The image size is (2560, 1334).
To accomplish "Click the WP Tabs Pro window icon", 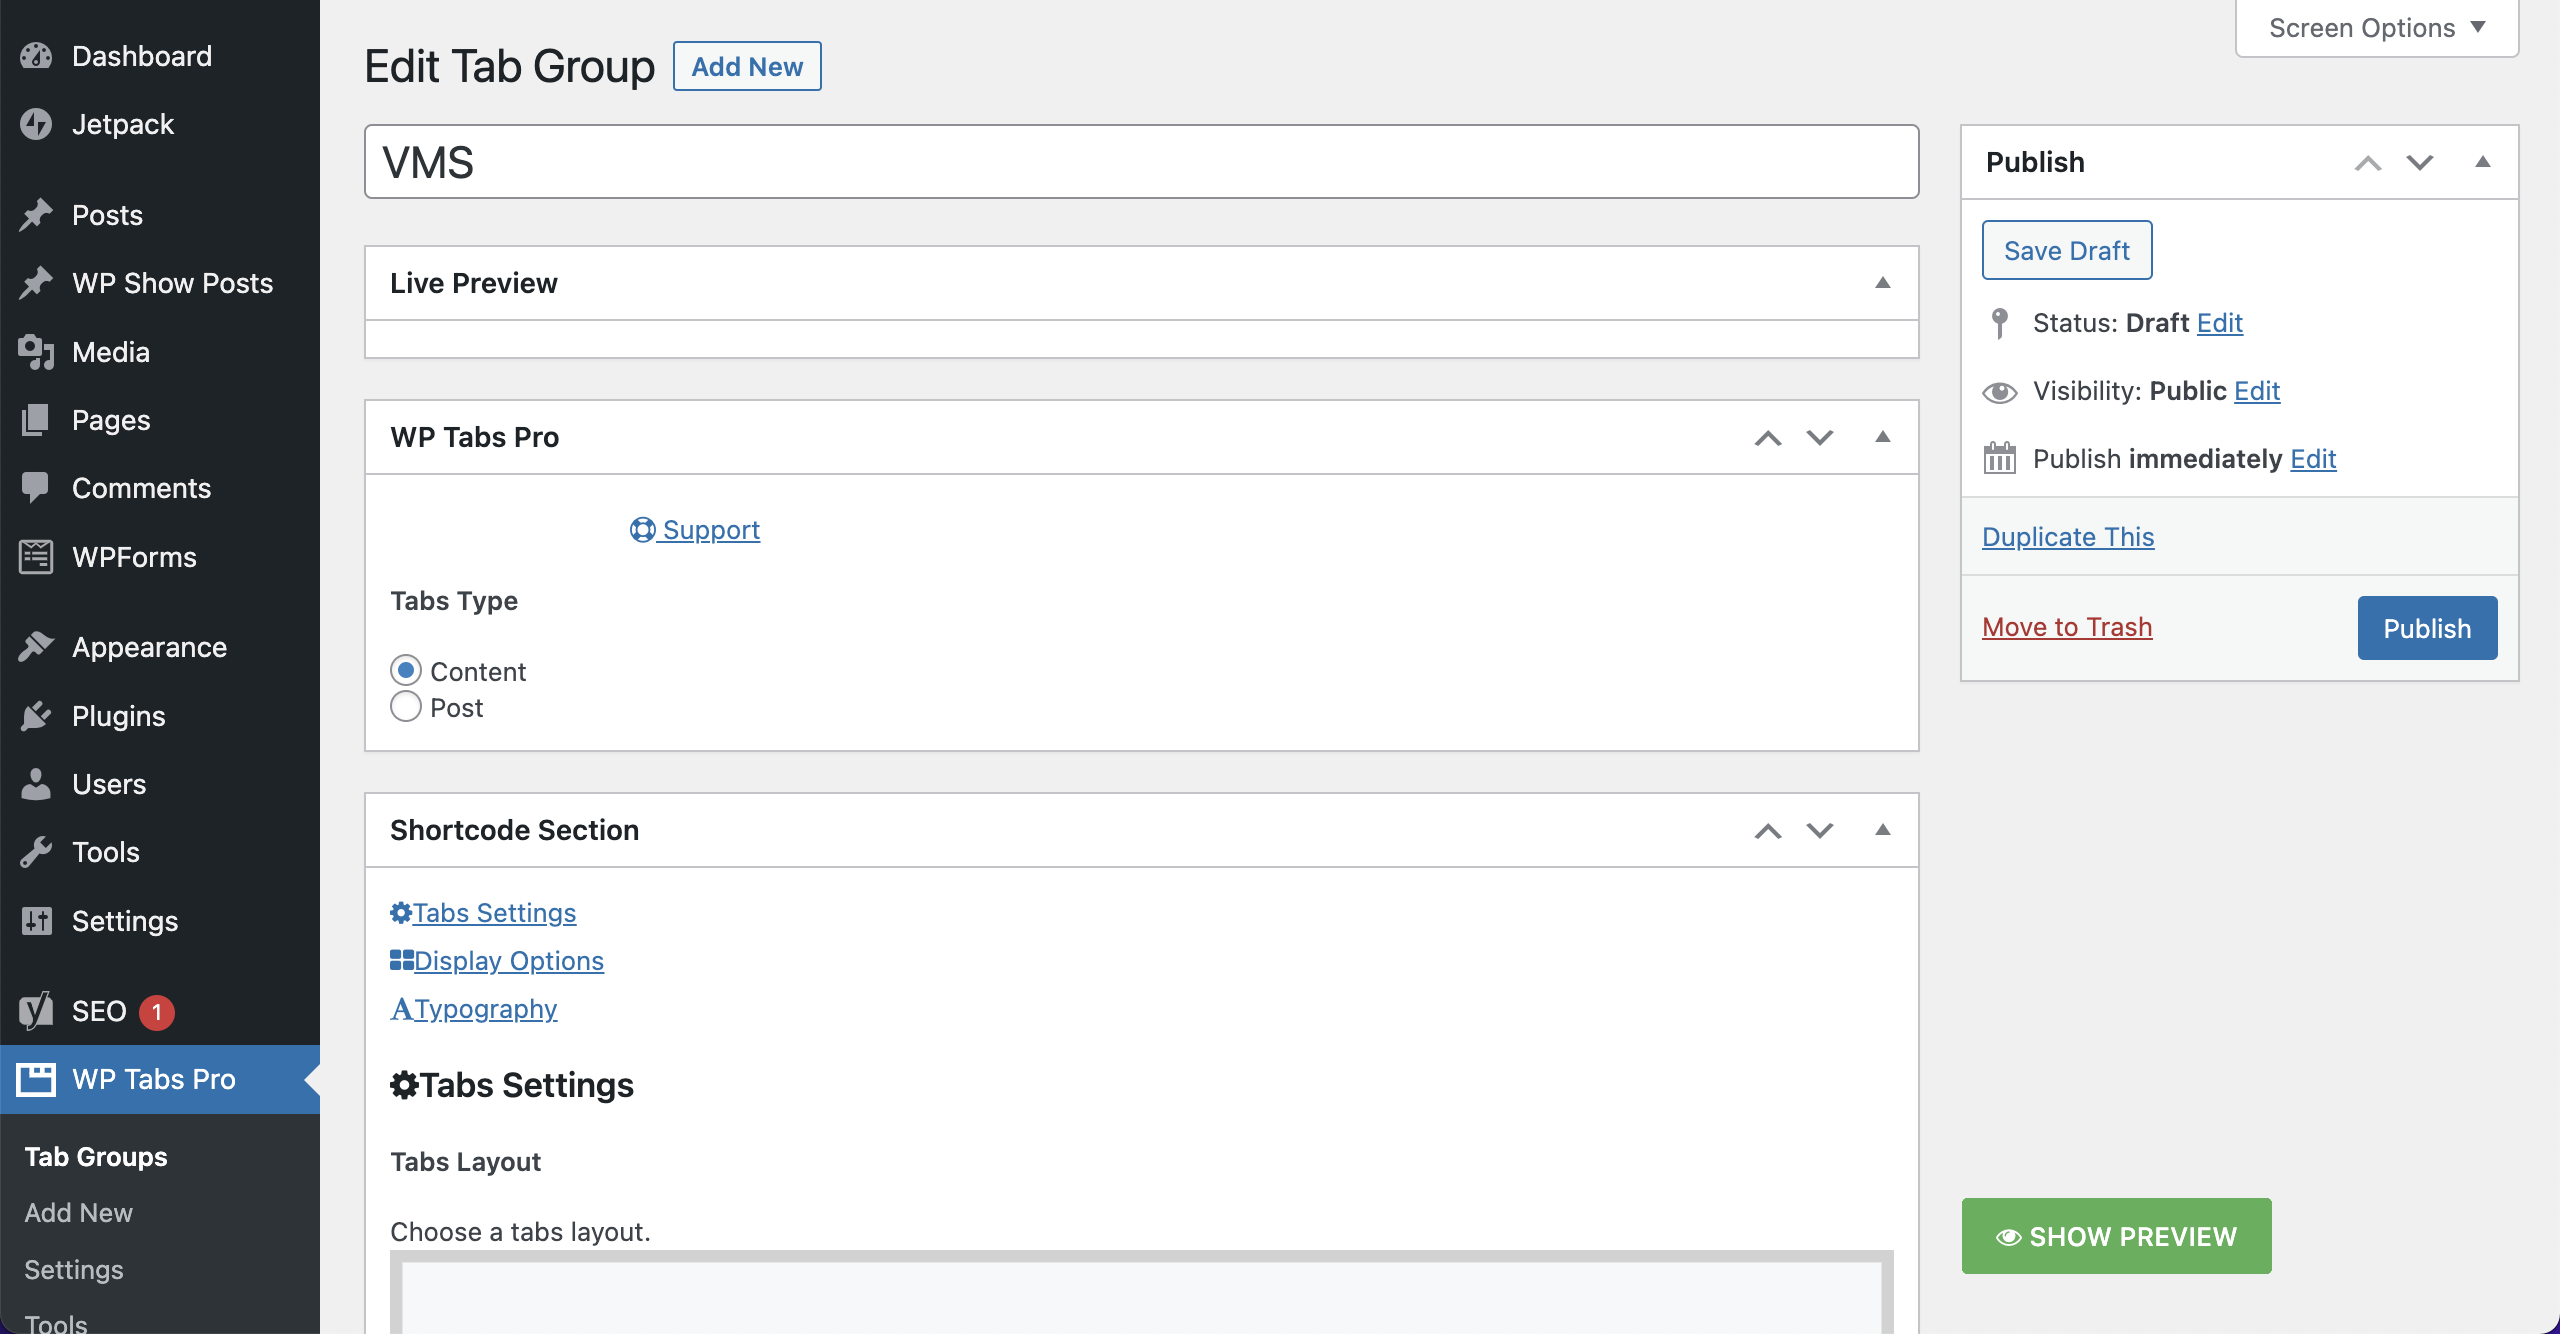I will (36, 1079).
